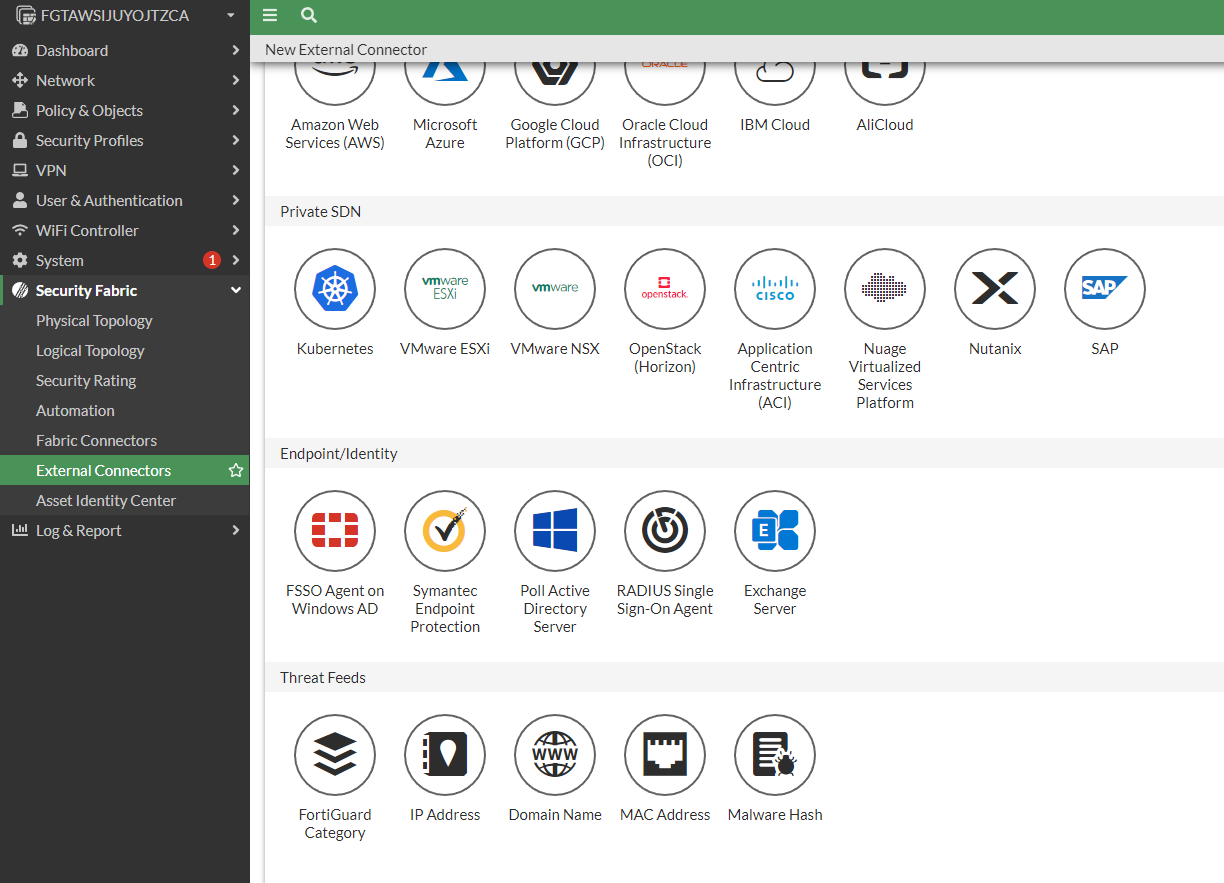Select the Kubernetes connector icon
This screenshot has height=883, width=1224.
click(335, 289)
